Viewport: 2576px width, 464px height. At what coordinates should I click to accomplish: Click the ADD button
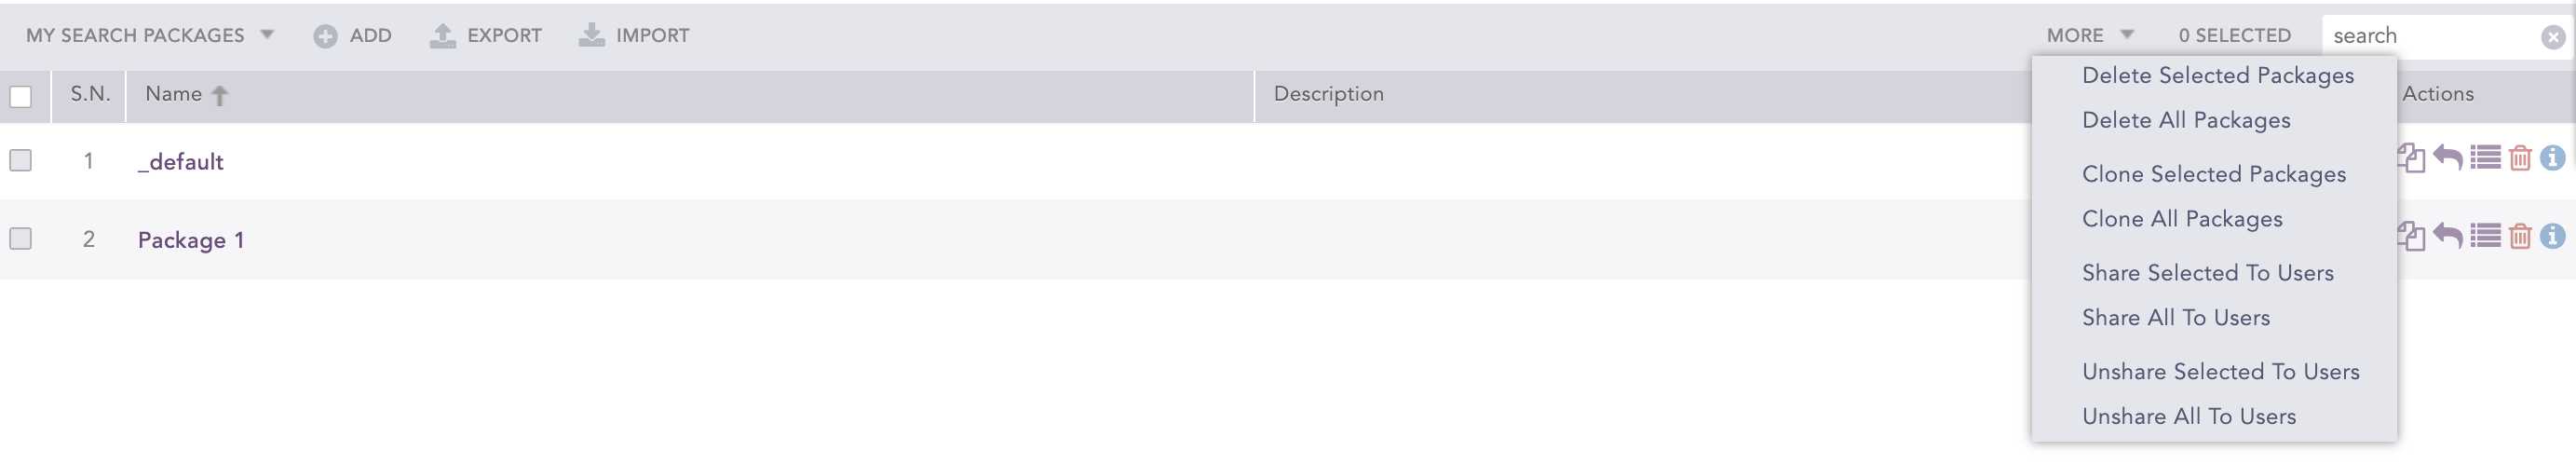pyautogui.click(x=353, y=35)
